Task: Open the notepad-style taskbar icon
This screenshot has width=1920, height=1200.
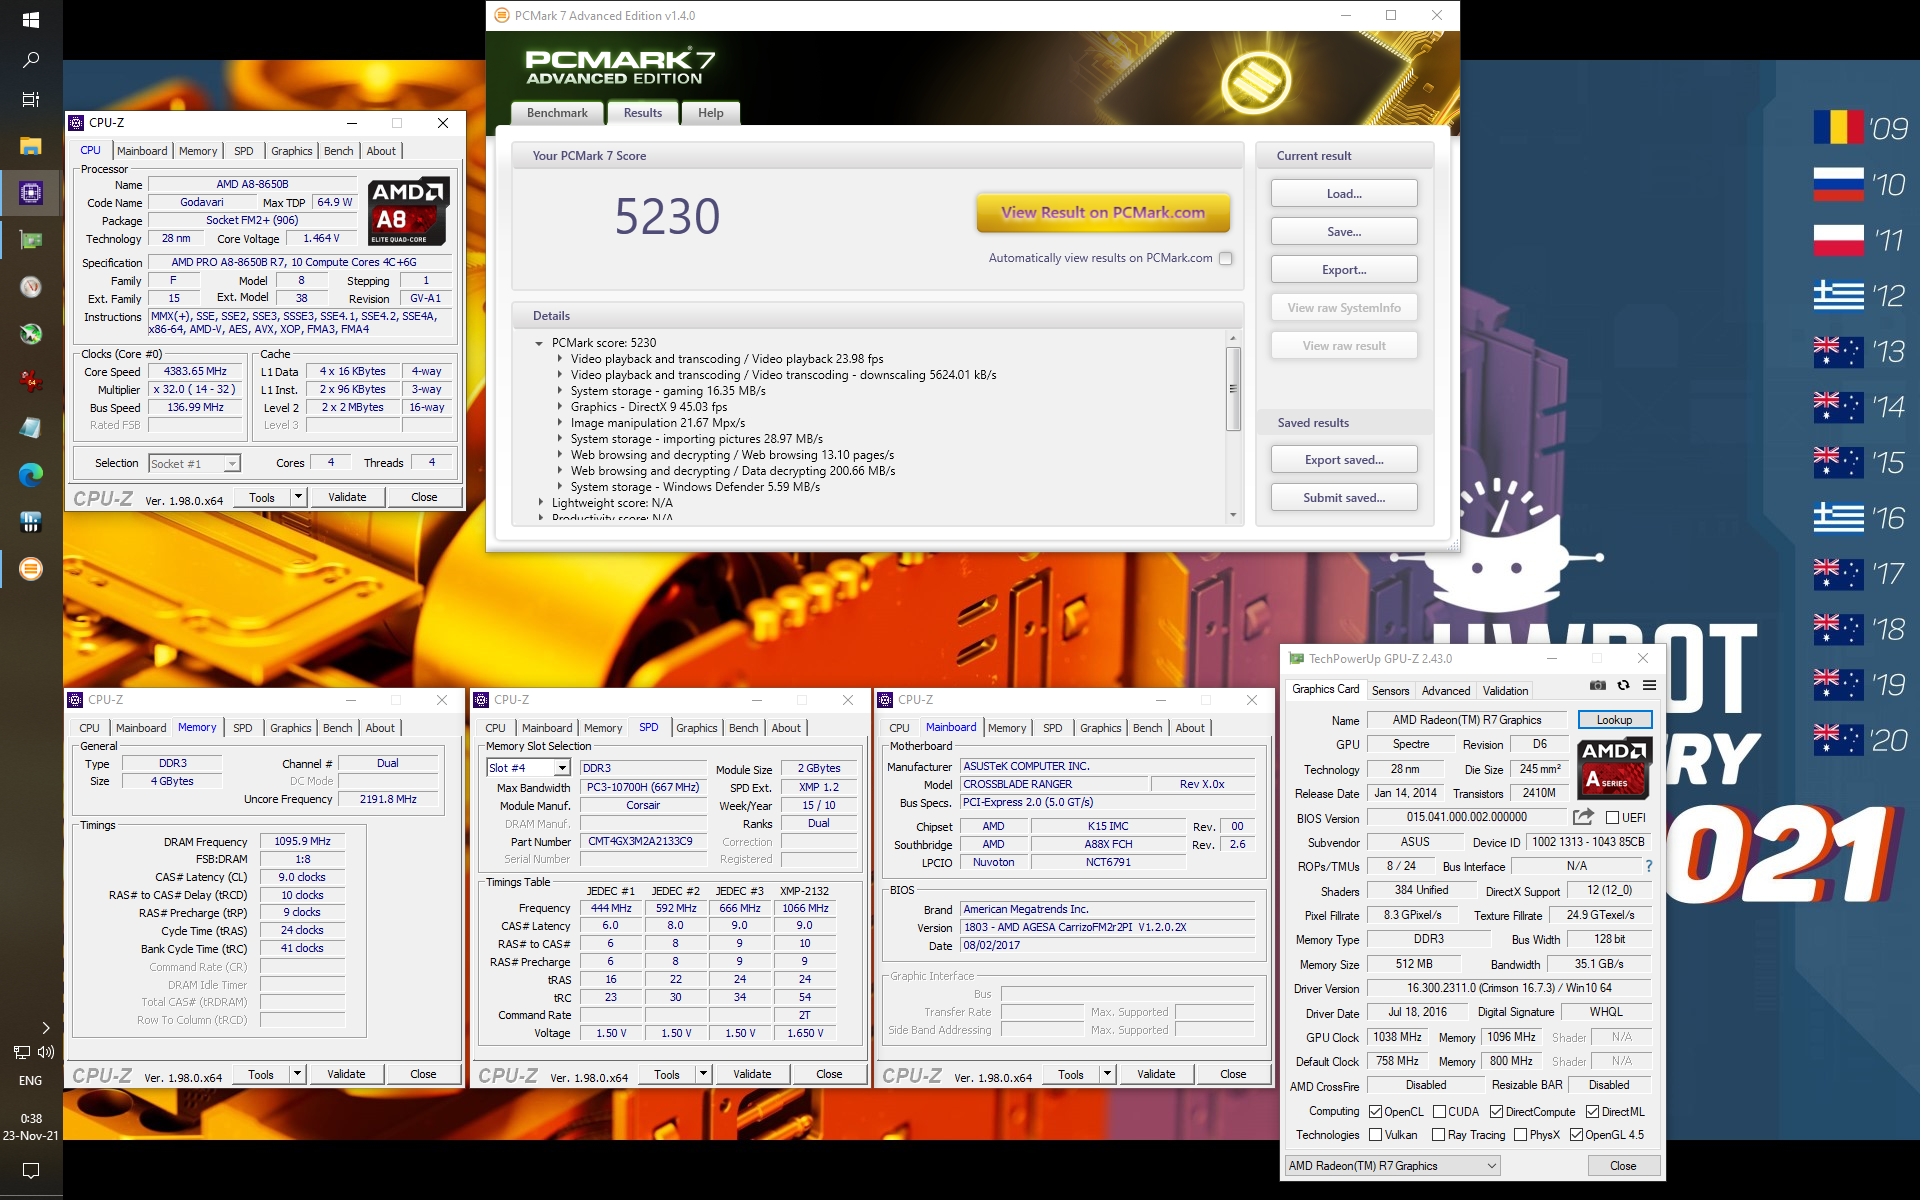Action: tap(31, 428)
